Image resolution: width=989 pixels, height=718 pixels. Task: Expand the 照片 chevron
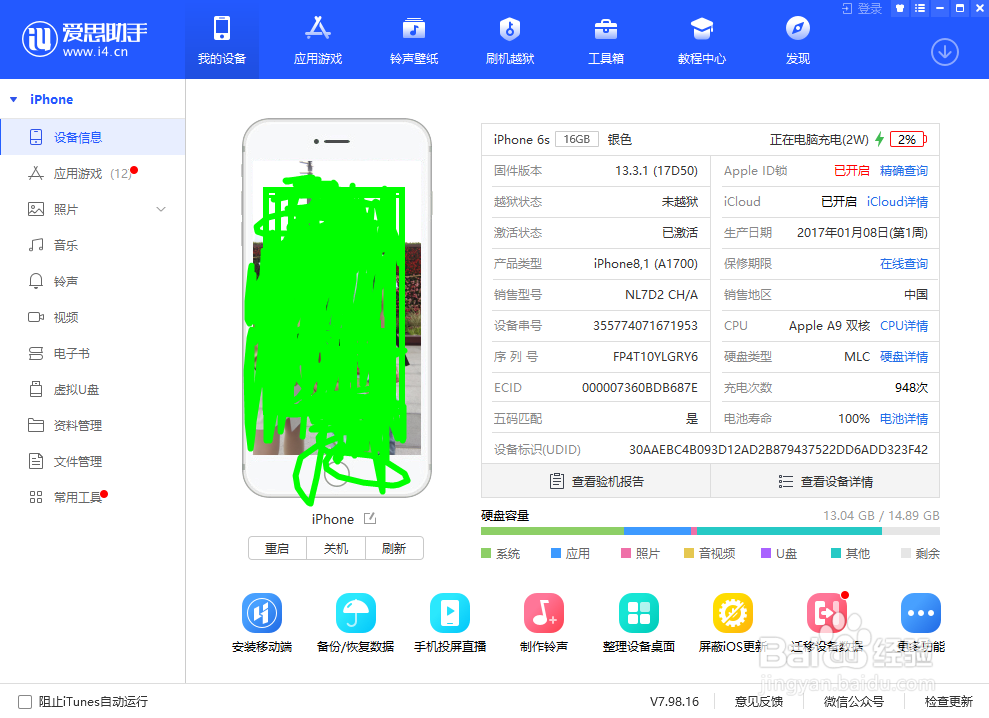pyautogui.click(x=161, y=209)
